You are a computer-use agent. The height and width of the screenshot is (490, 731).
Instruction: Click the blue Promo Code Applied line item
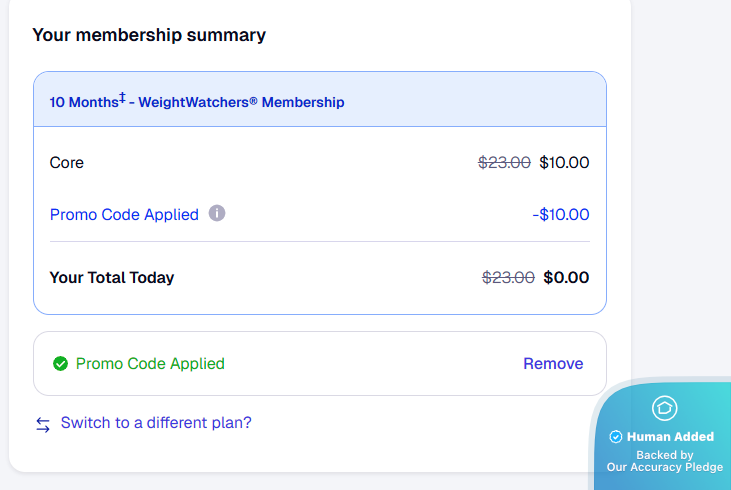click(x=124, y=215)
